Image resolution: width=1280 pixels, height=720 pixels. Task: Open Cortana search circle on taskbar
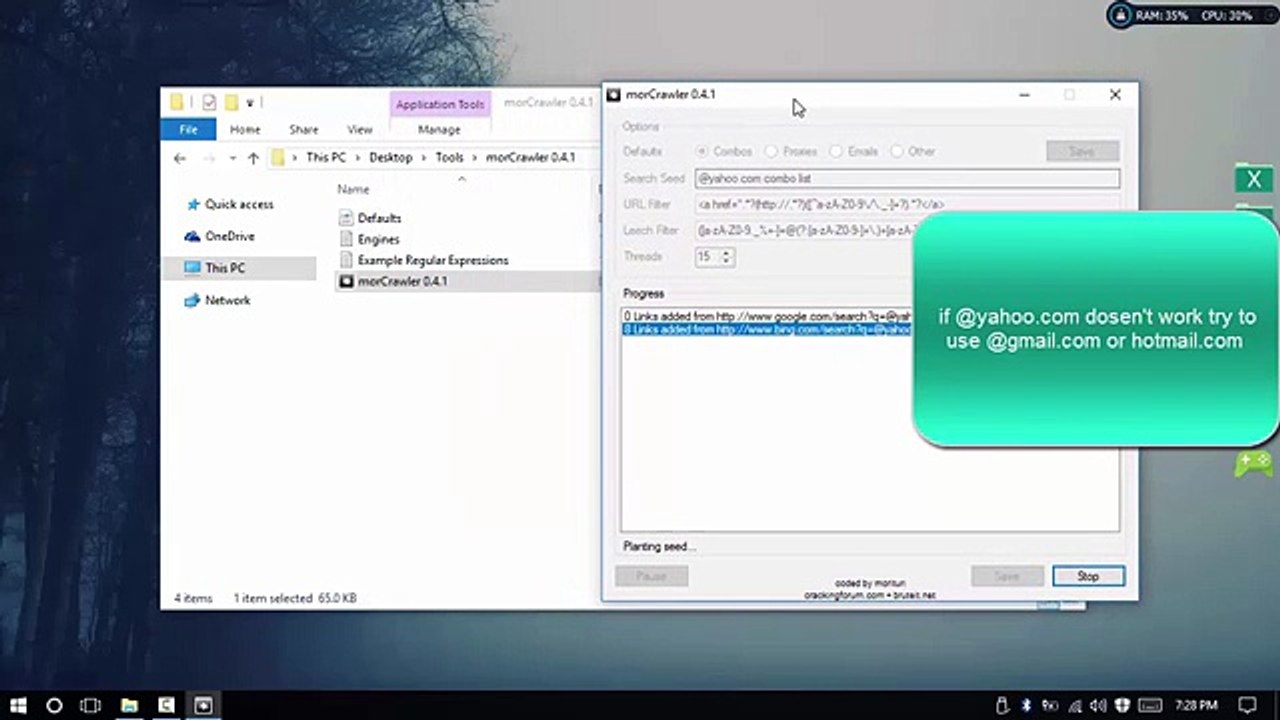pos(54,705)
